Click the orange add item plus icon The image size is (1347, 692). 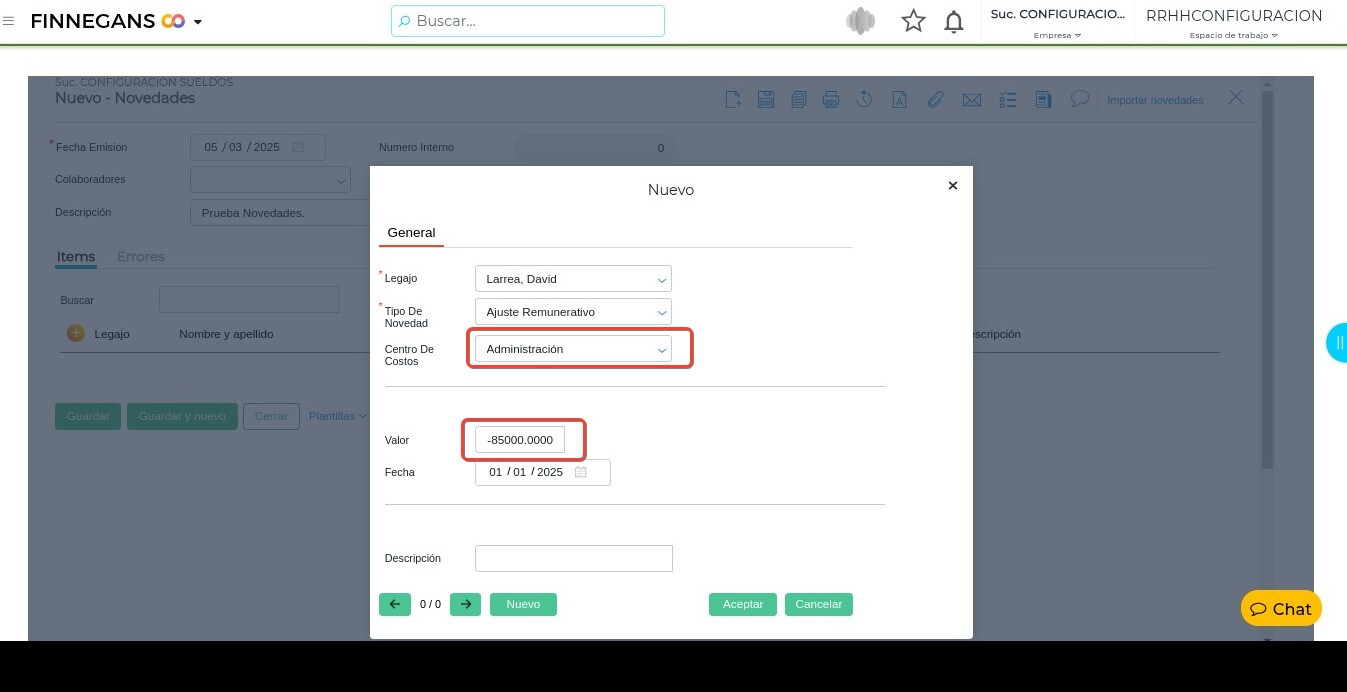click(x=76, y=333)
